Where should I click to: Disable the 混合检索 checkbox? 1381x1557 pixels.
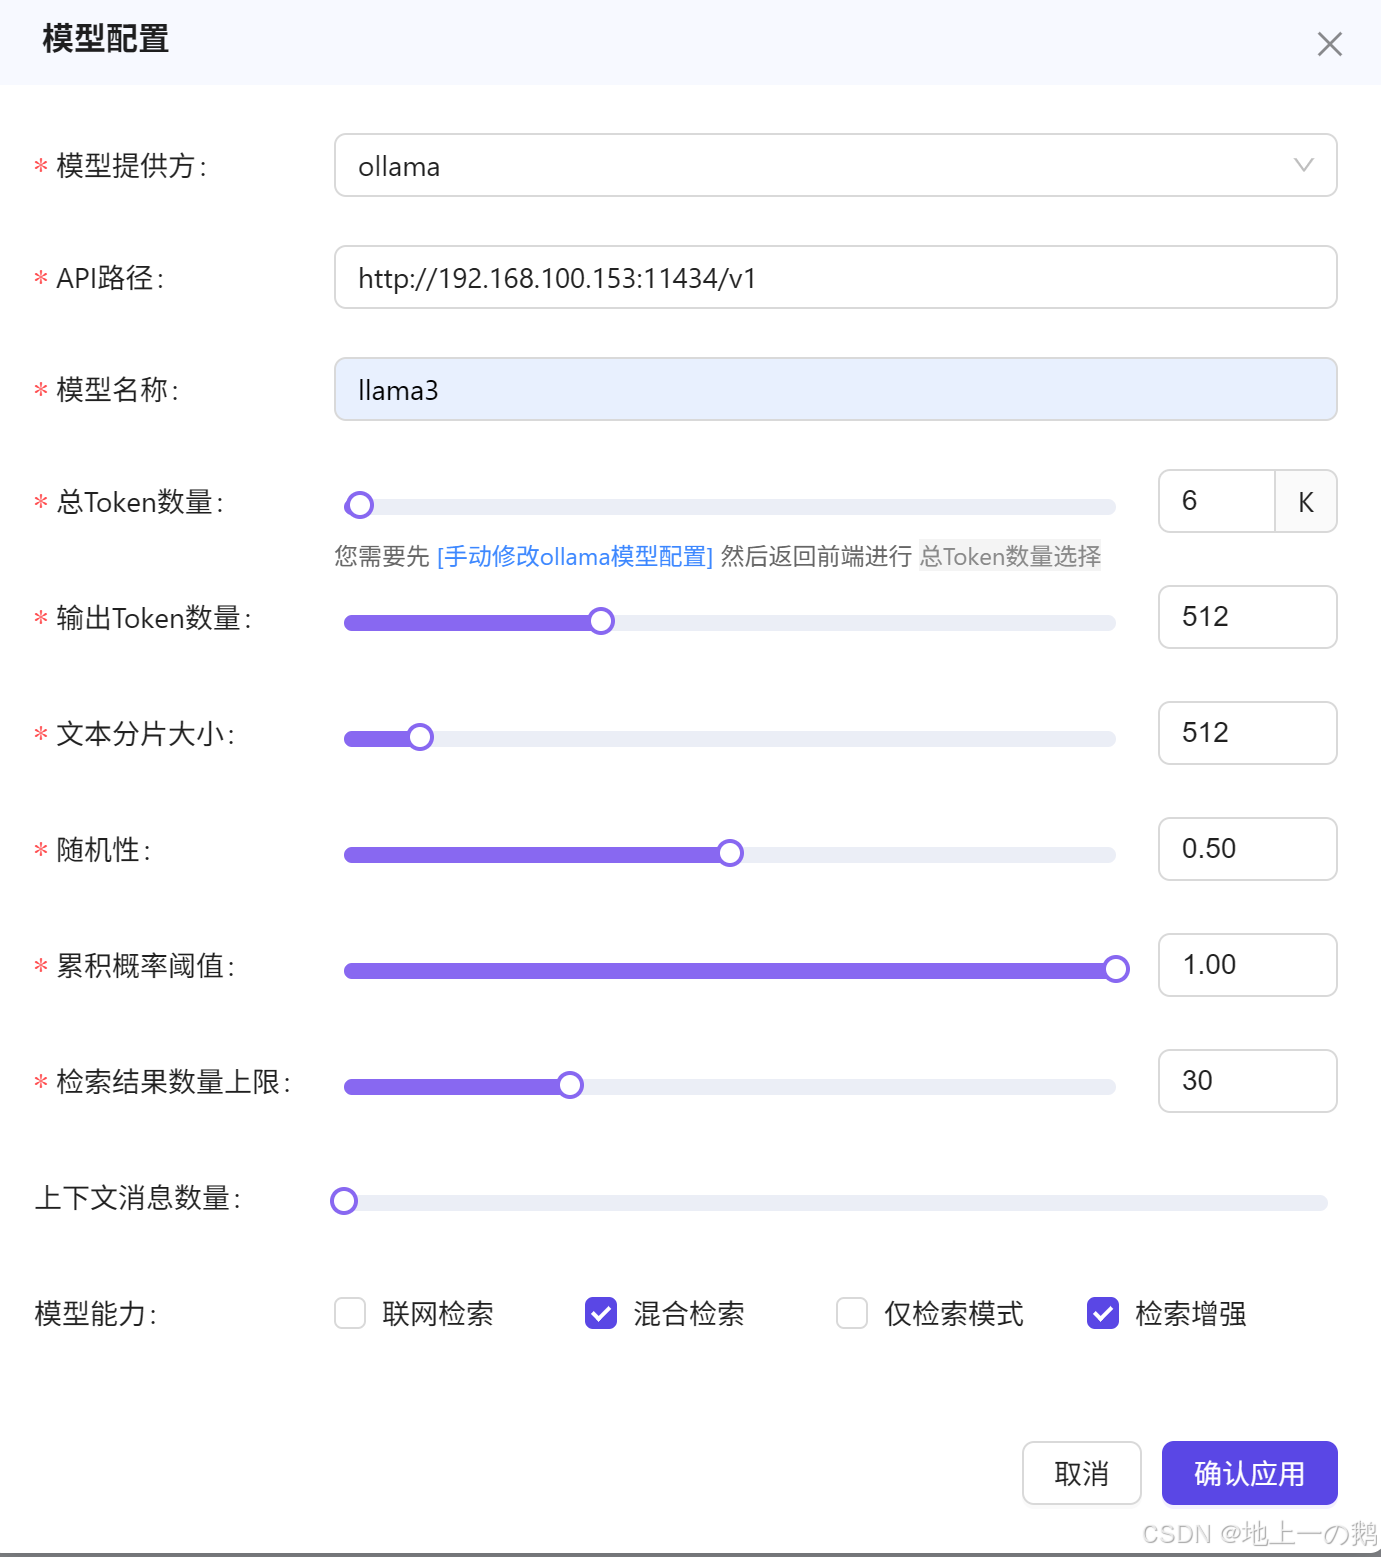pos(600,1313)
